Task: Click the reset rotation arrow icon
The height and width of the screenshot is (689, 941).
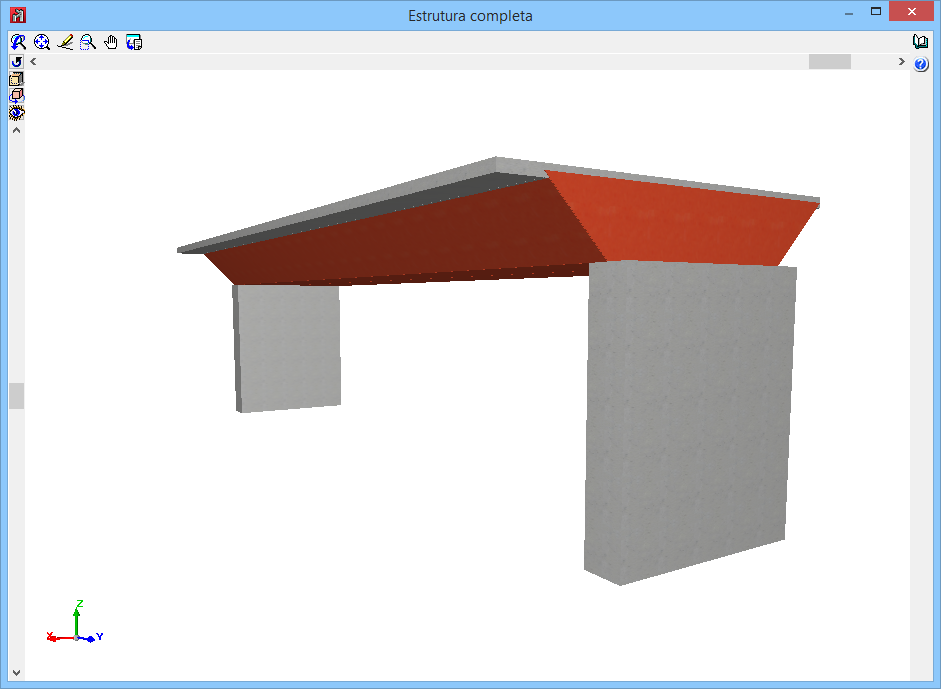Action: point(17,61)
